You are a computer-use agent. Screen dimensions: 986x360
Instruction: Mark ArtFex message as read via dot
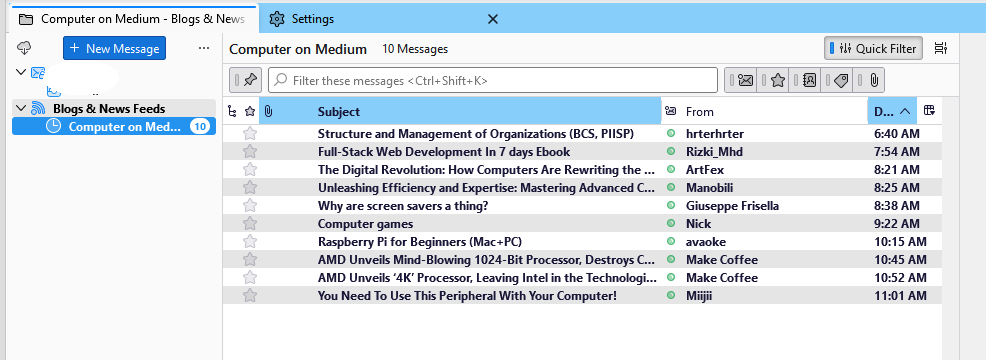pos(670,169)
